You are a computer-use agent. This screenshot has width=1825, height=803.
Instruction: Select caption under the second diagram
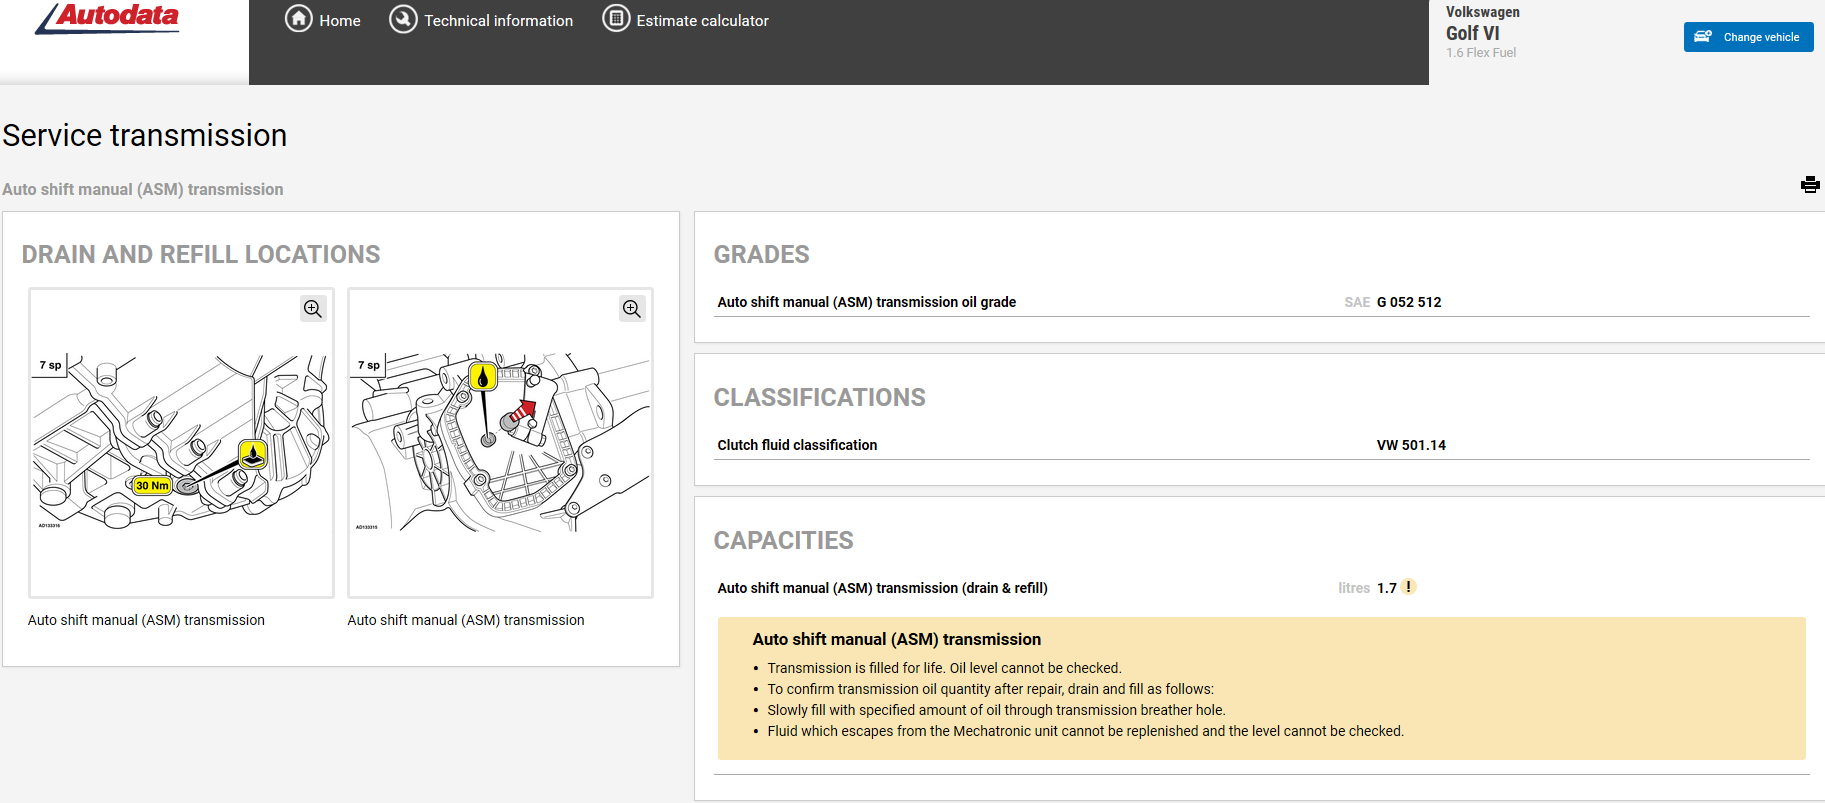tap(466, 620)
